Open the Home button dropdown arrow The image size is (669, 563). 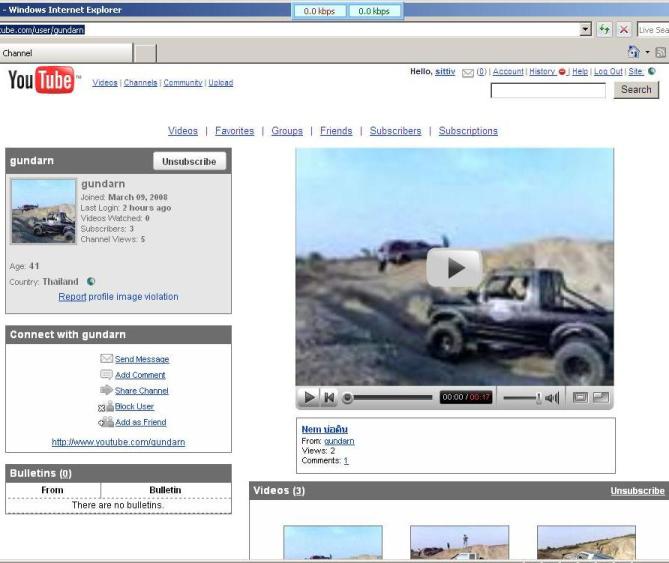click(x=647, y=52)
